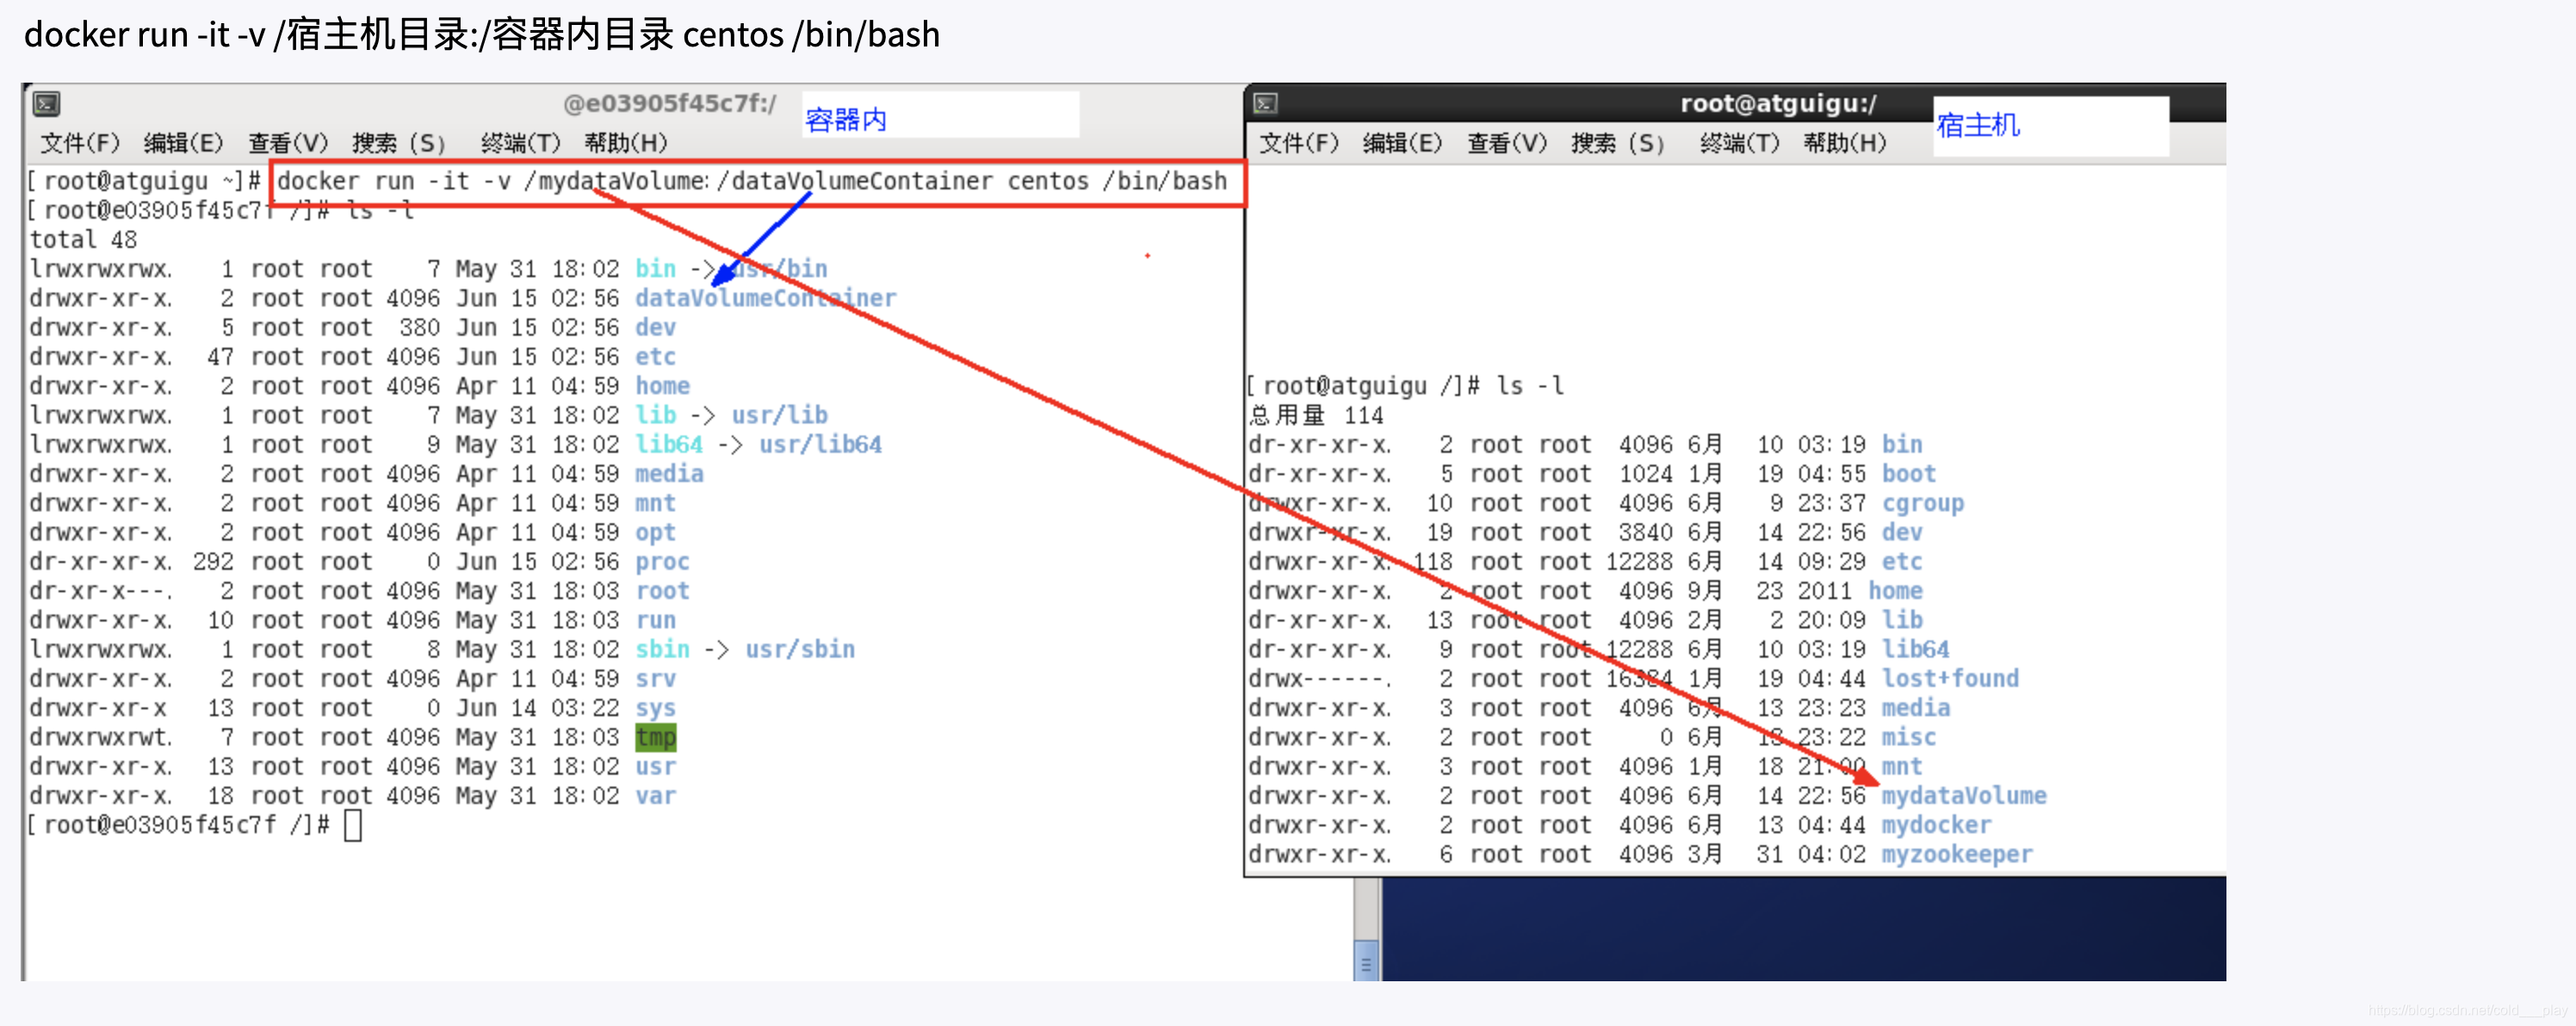
Task: Click the root@atguigu terminal window icon
Action: pos(1265,104)
